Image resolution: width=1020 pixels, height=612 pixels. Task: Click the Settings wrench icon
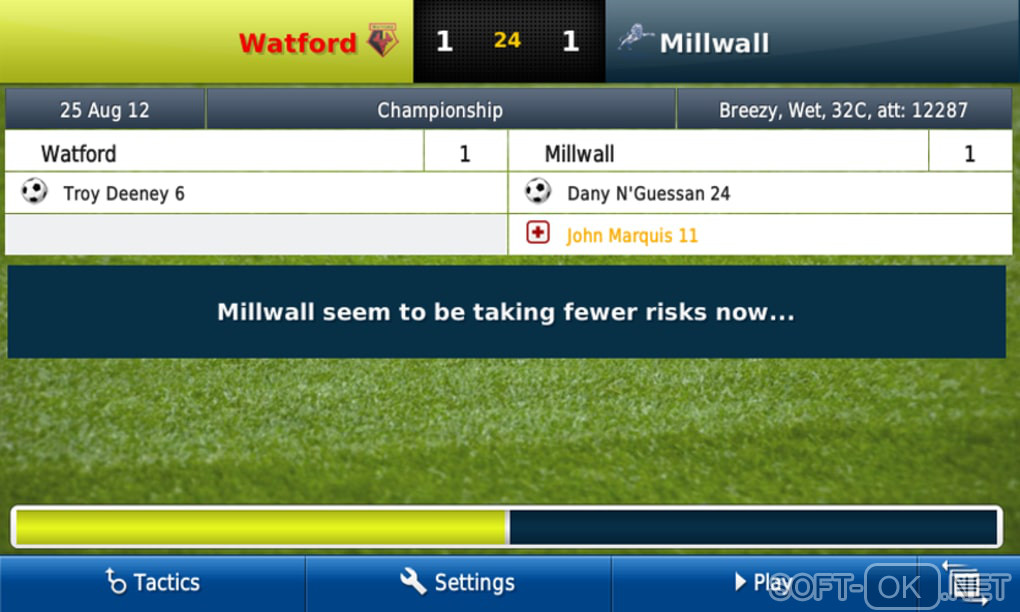point(413,581)
